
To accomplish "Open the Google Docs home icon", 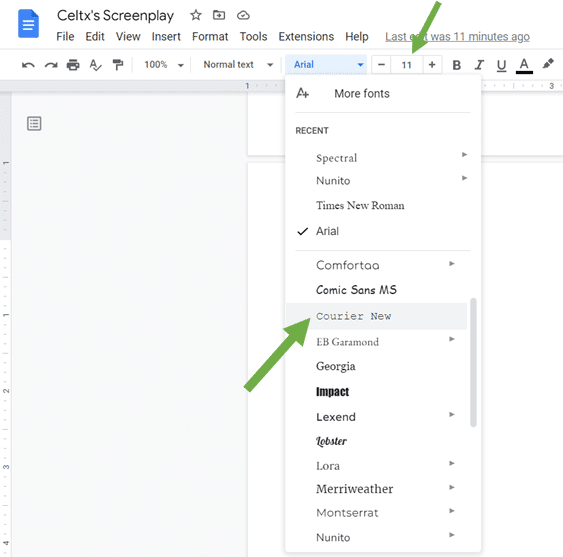I will [x=28, y=24].
